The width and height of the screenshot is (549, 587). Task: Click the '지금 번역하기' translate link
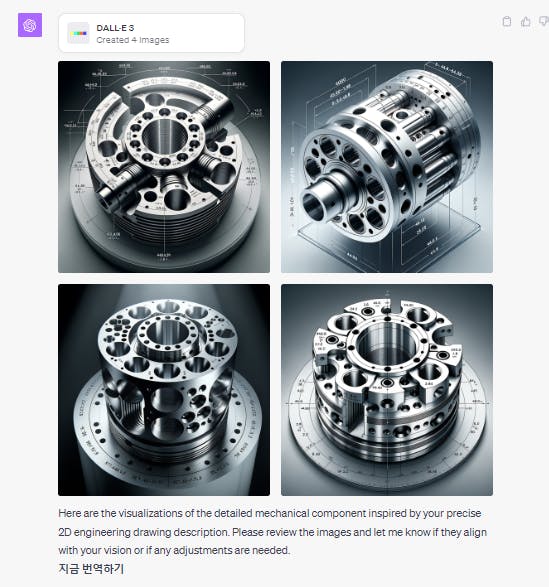coord(91,569)
